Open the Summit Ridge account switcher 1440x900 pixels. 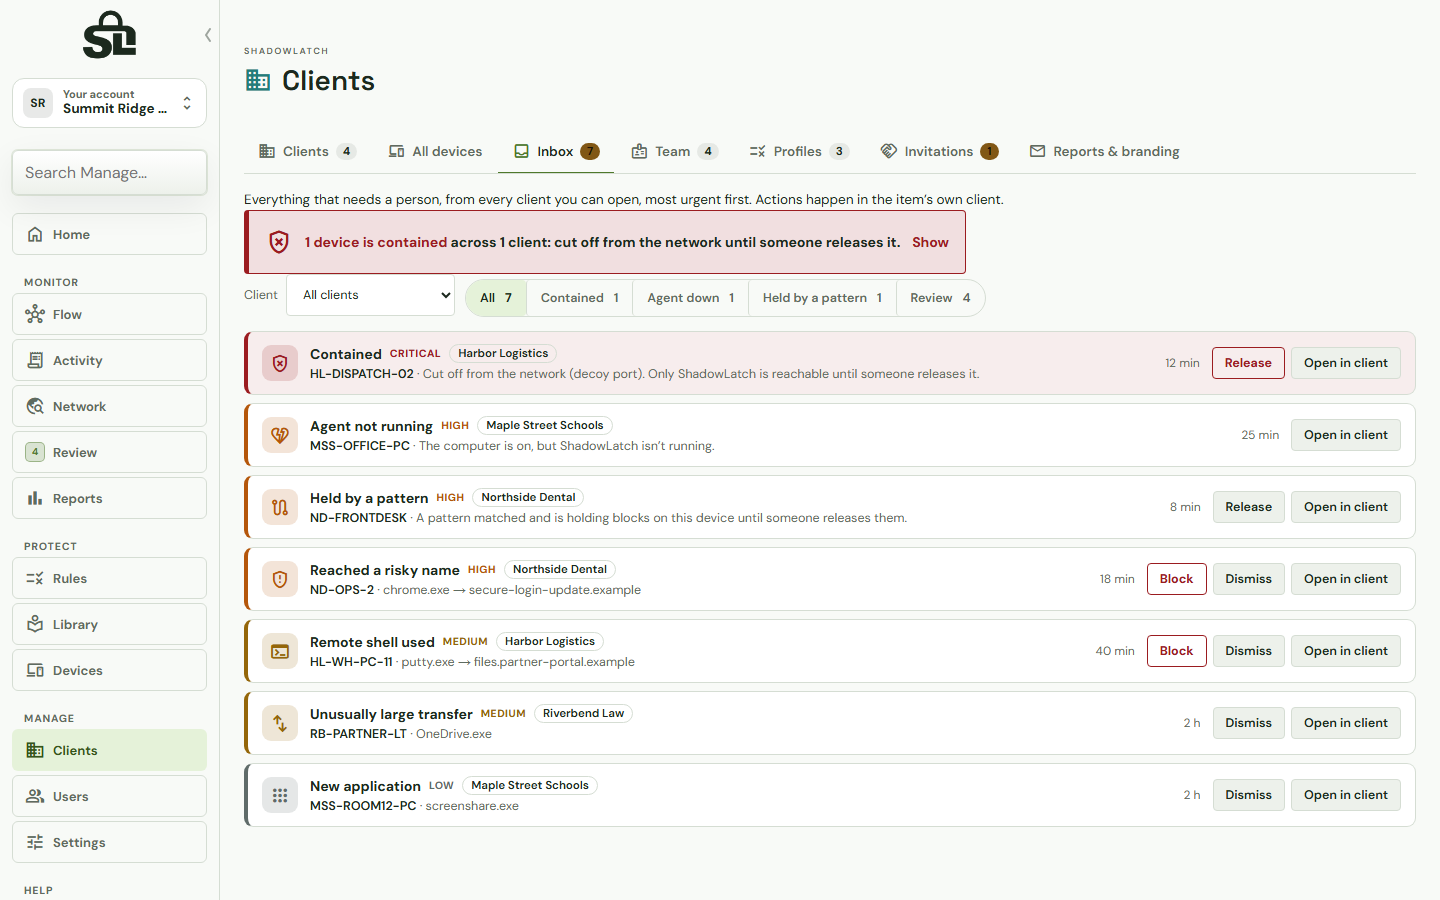109,103
